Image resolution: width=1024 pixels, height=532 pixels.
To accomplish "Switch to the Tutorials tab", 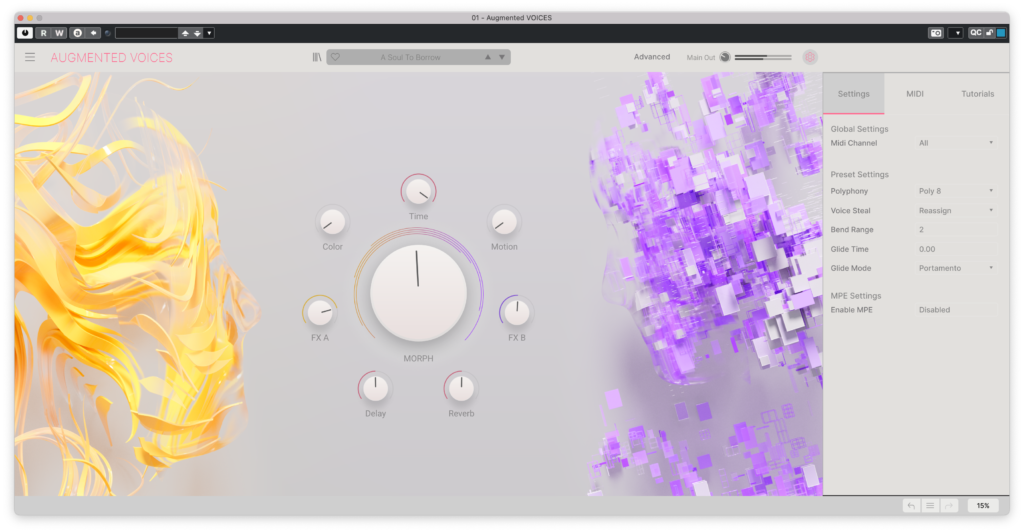I will (977, 93).
